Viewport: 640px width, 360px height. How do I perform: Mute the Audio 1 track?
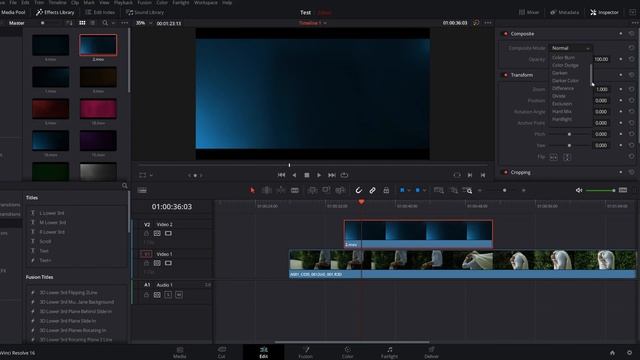tap(179, 295)
